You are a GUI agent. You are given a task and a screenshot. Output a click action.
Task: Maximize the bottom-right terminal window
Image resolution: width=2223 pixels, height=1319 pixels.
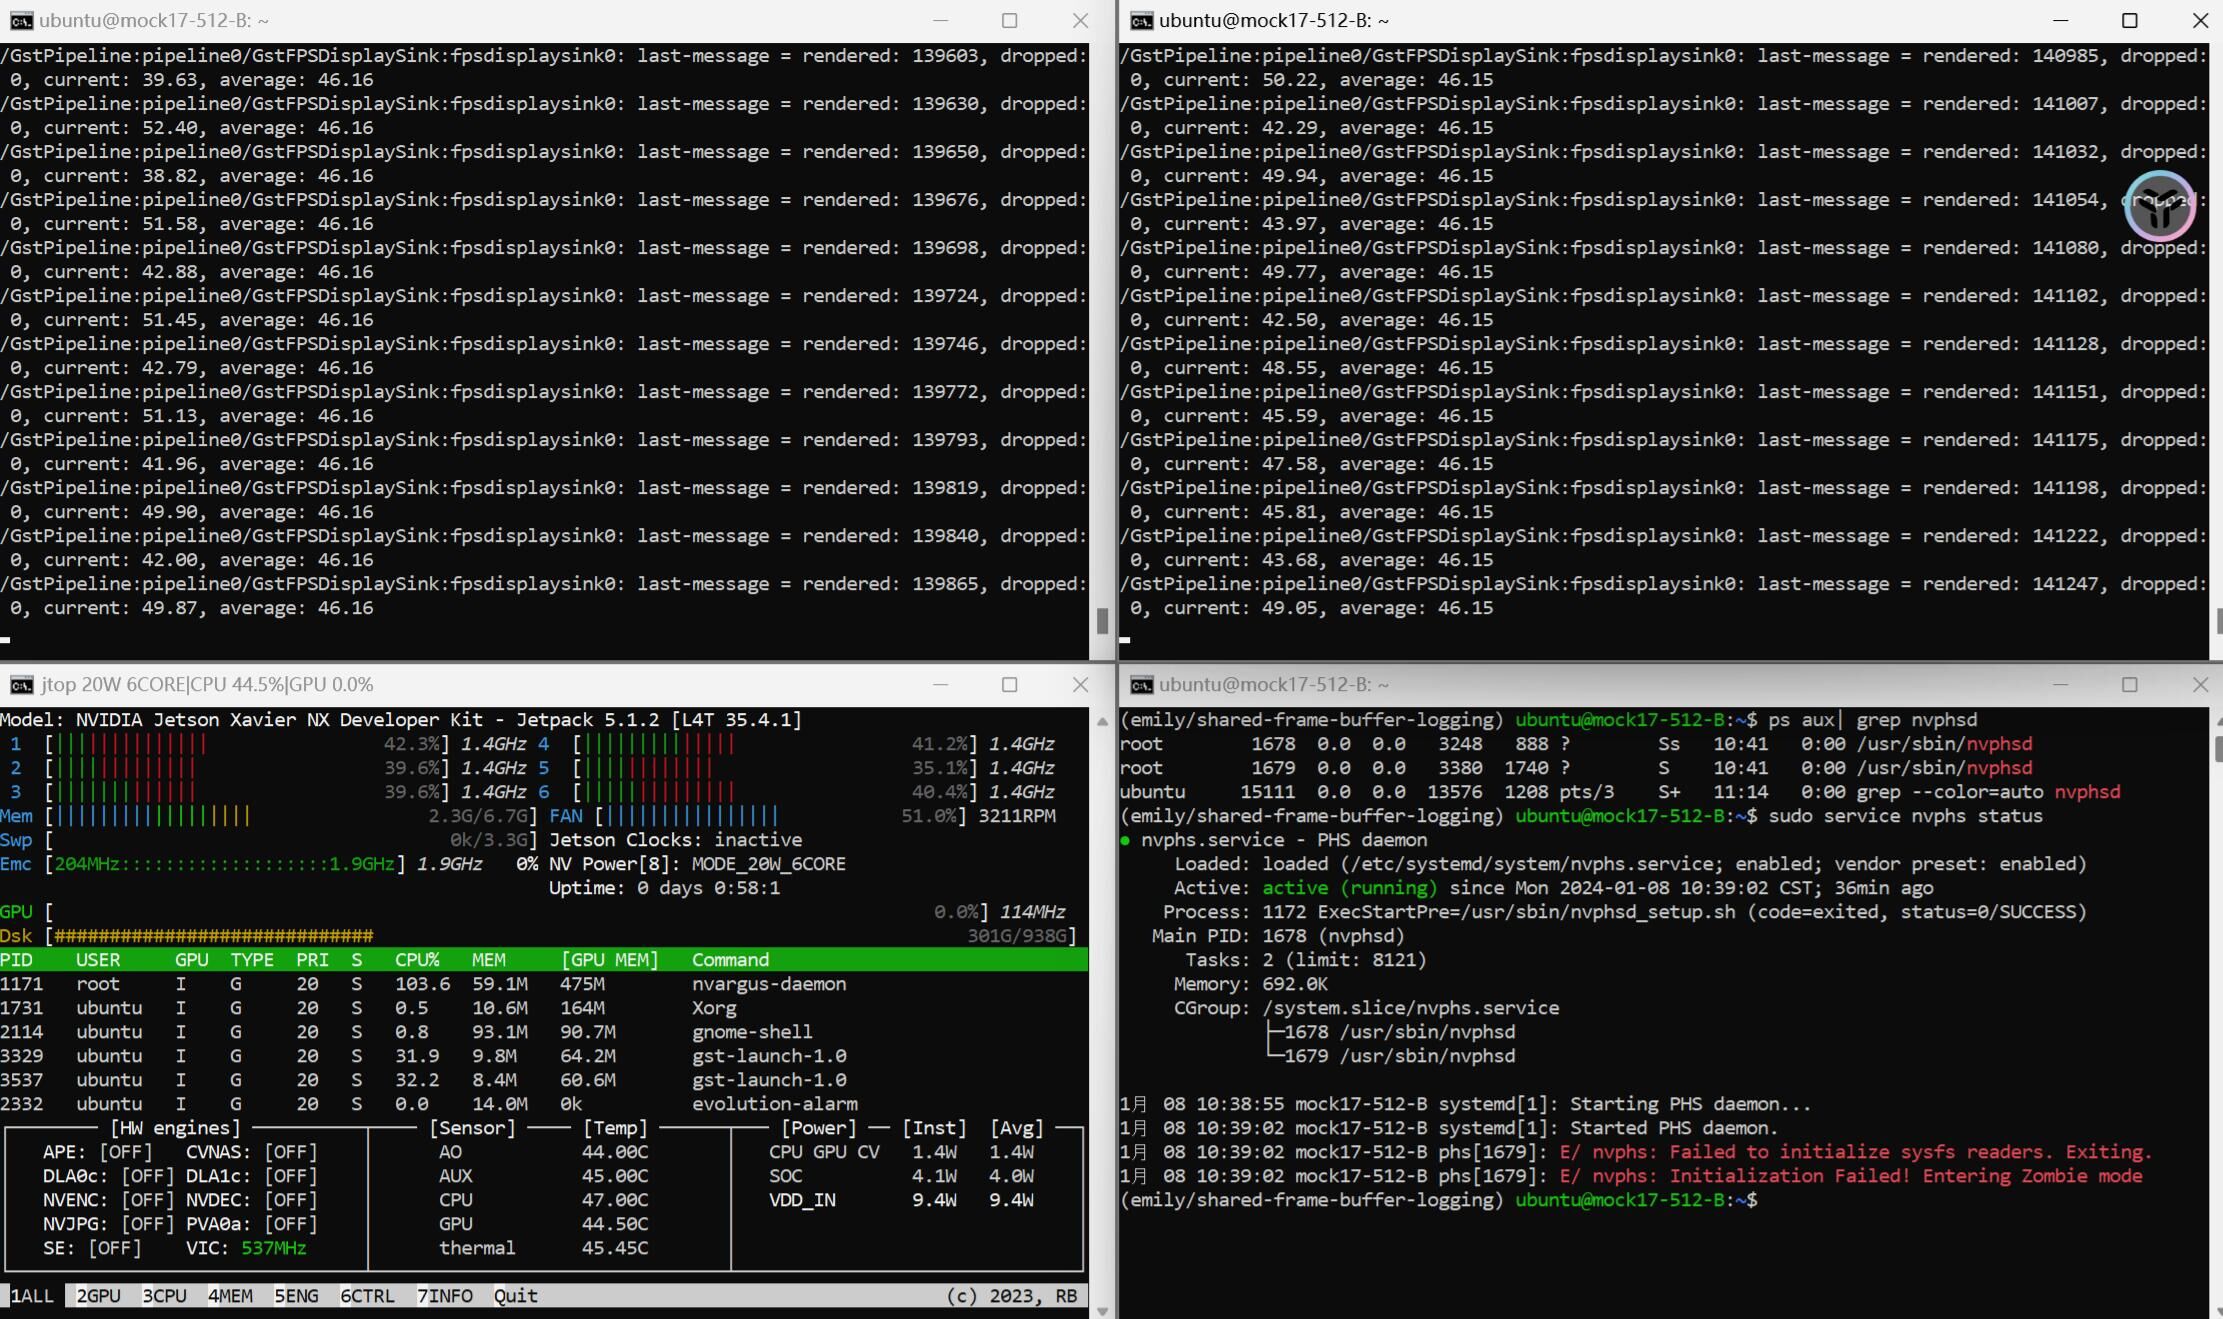click(x=2130, y=685)
